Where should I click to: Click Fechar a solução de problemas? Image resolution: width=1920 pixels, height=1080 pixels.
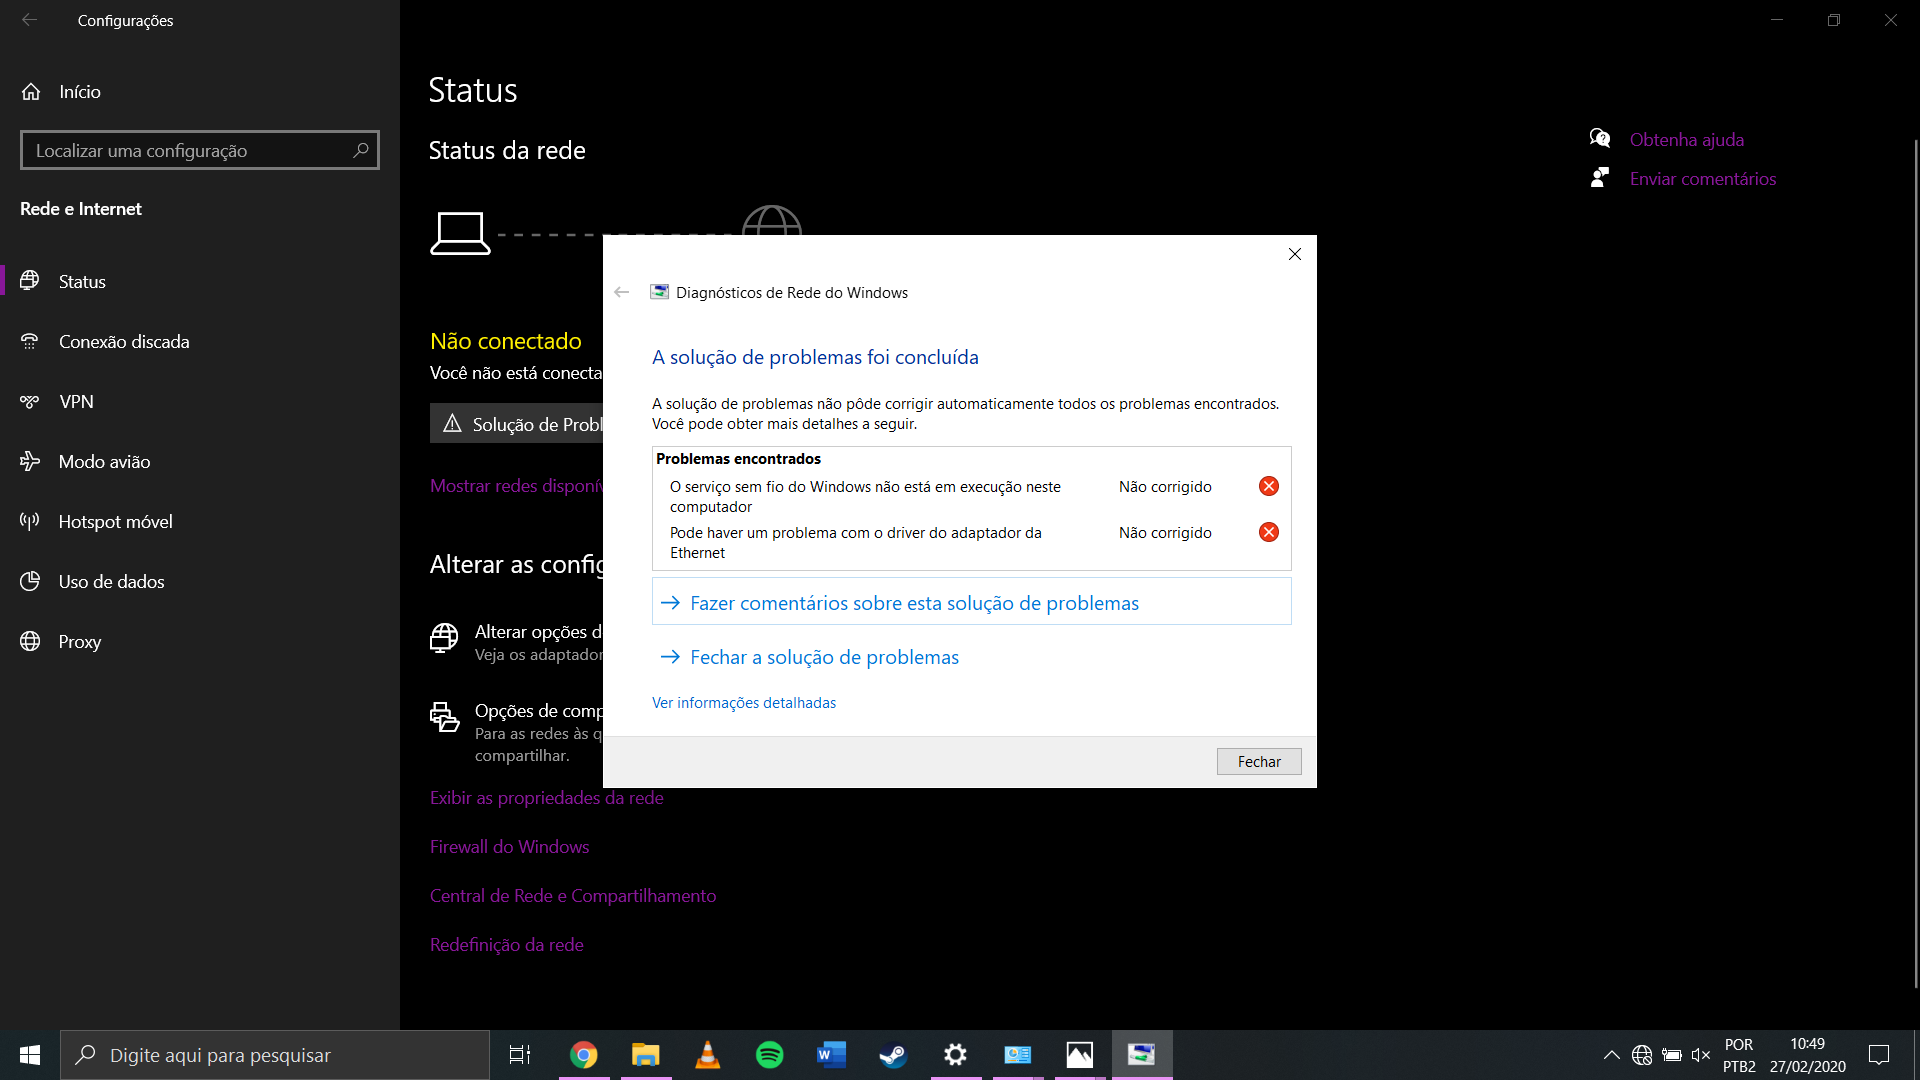click(x=823, y=657)
